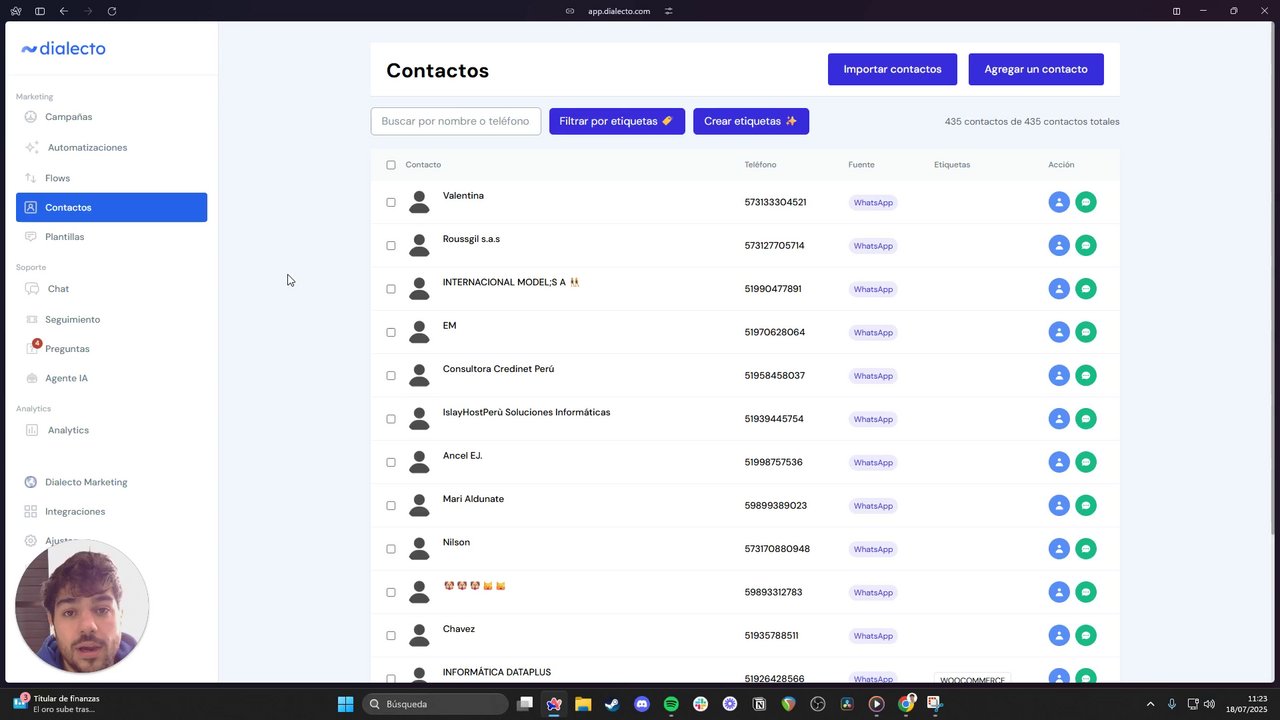Tick the Chavez row checkbox

click(x=391, y=636)
